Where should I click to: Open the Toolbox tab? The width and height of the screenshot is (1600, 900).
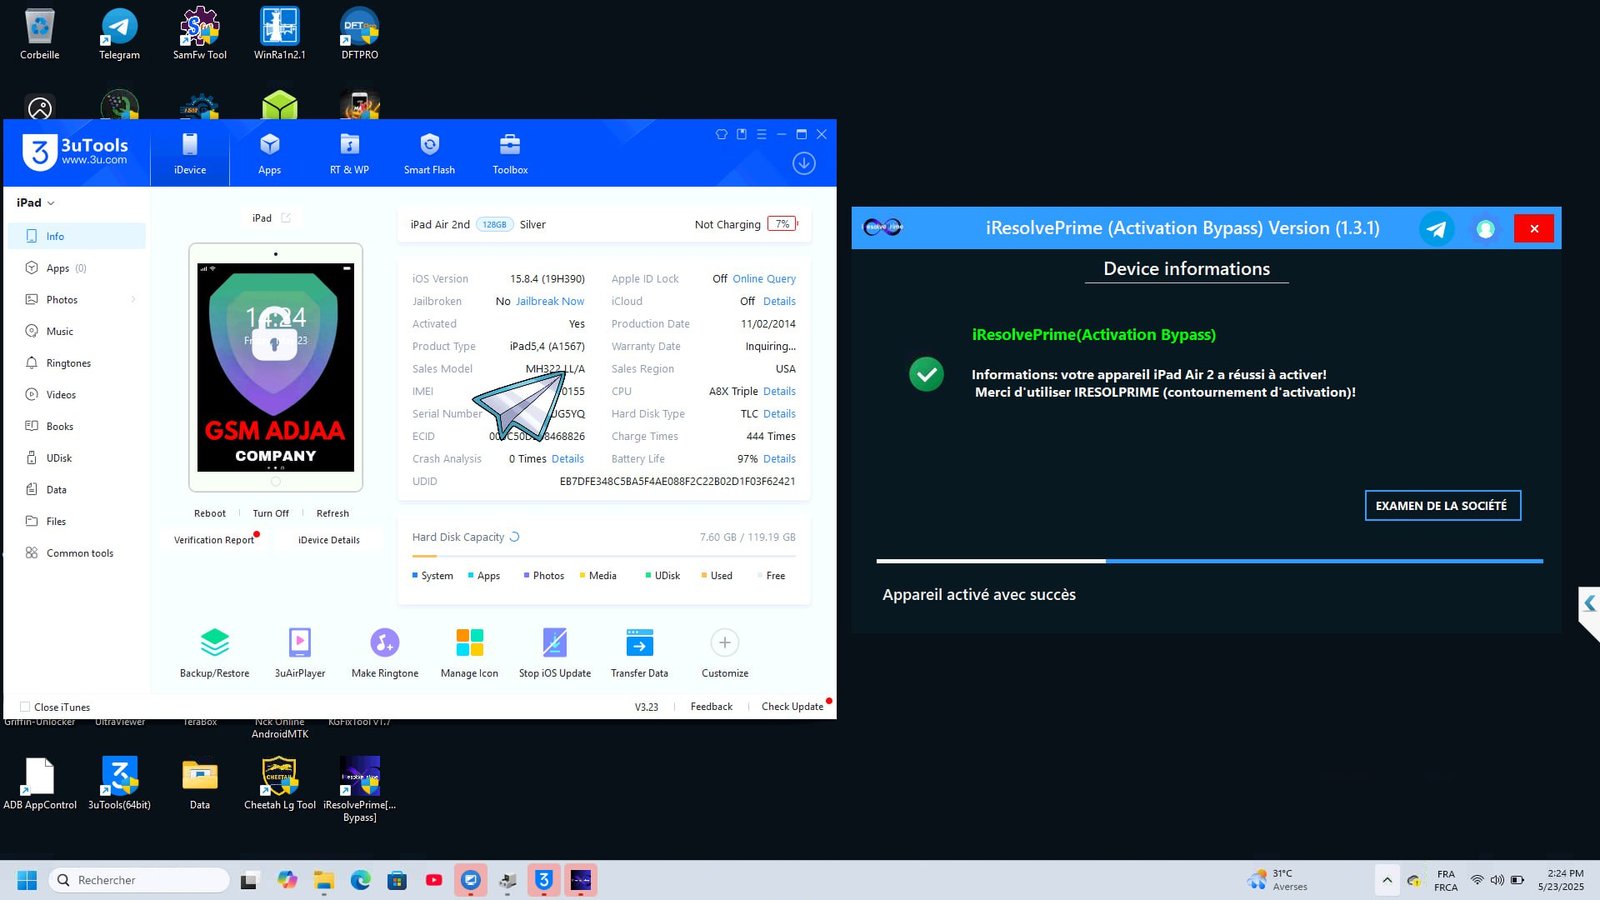[510, 153]
